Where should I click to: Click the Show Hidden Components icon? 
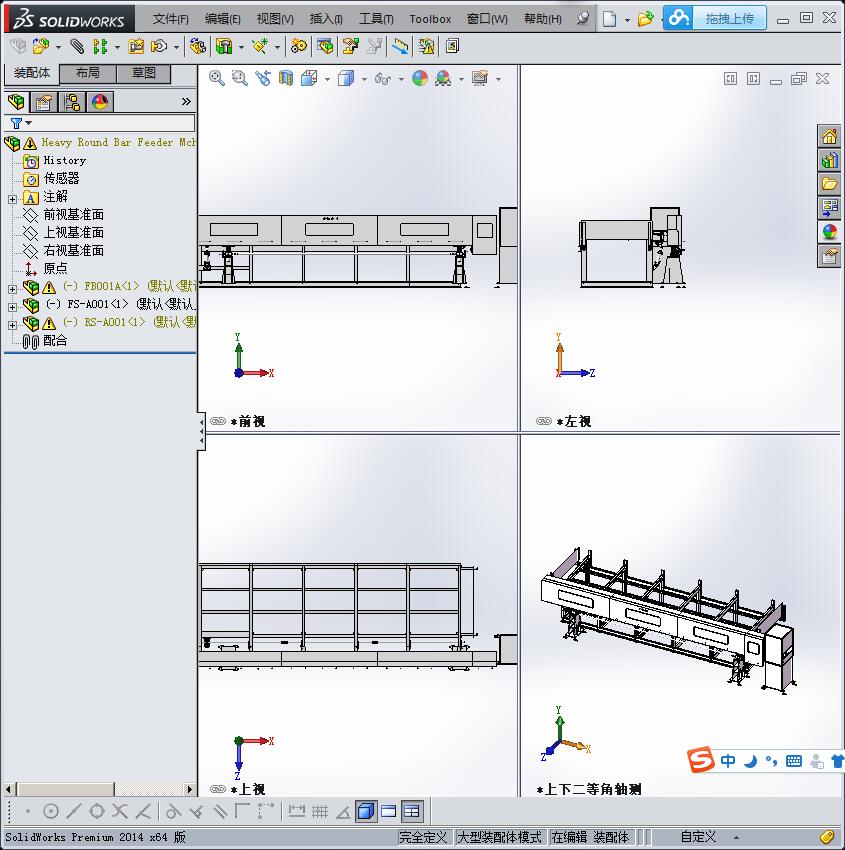[x=197, y=47]
